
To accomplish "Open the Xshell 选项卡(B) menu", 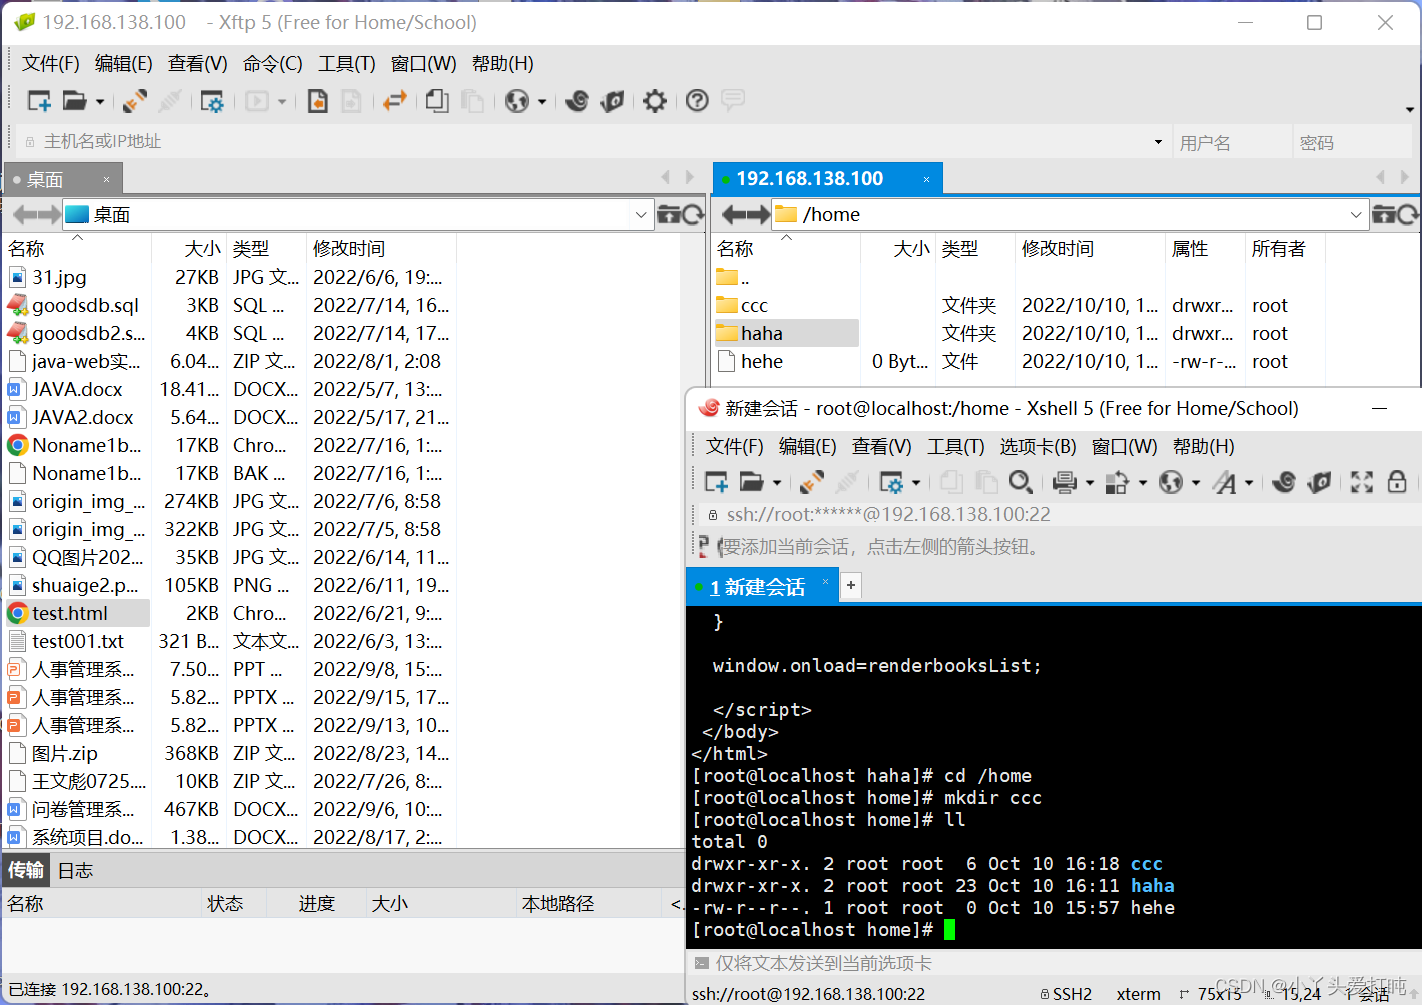I will pyautogui.click(x=1038, y=447).
